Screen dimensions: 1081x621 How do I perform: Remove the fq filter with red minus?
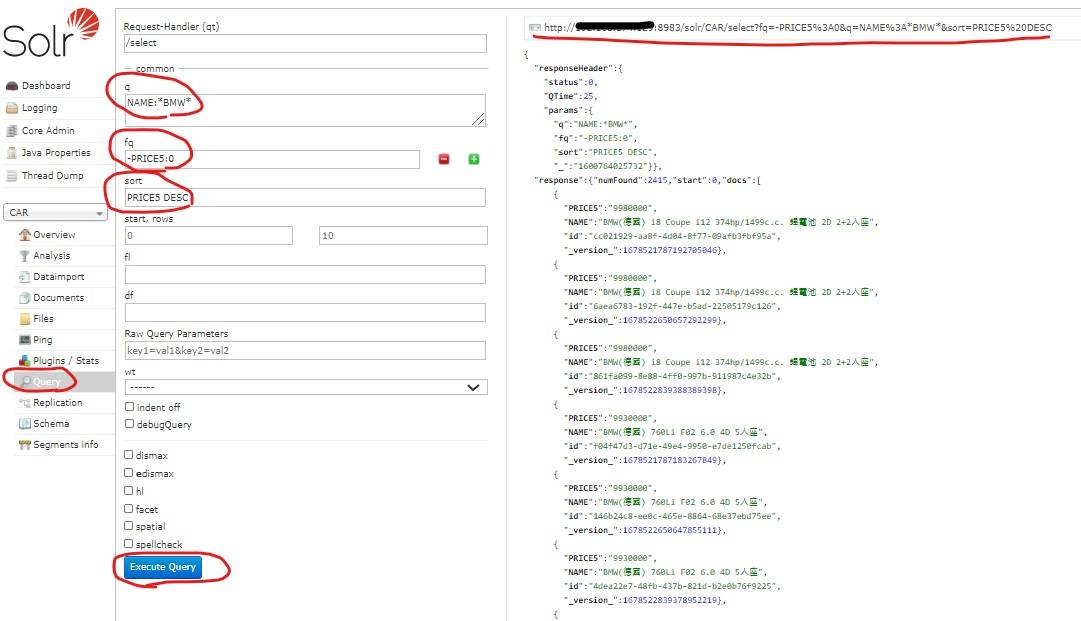444,159
